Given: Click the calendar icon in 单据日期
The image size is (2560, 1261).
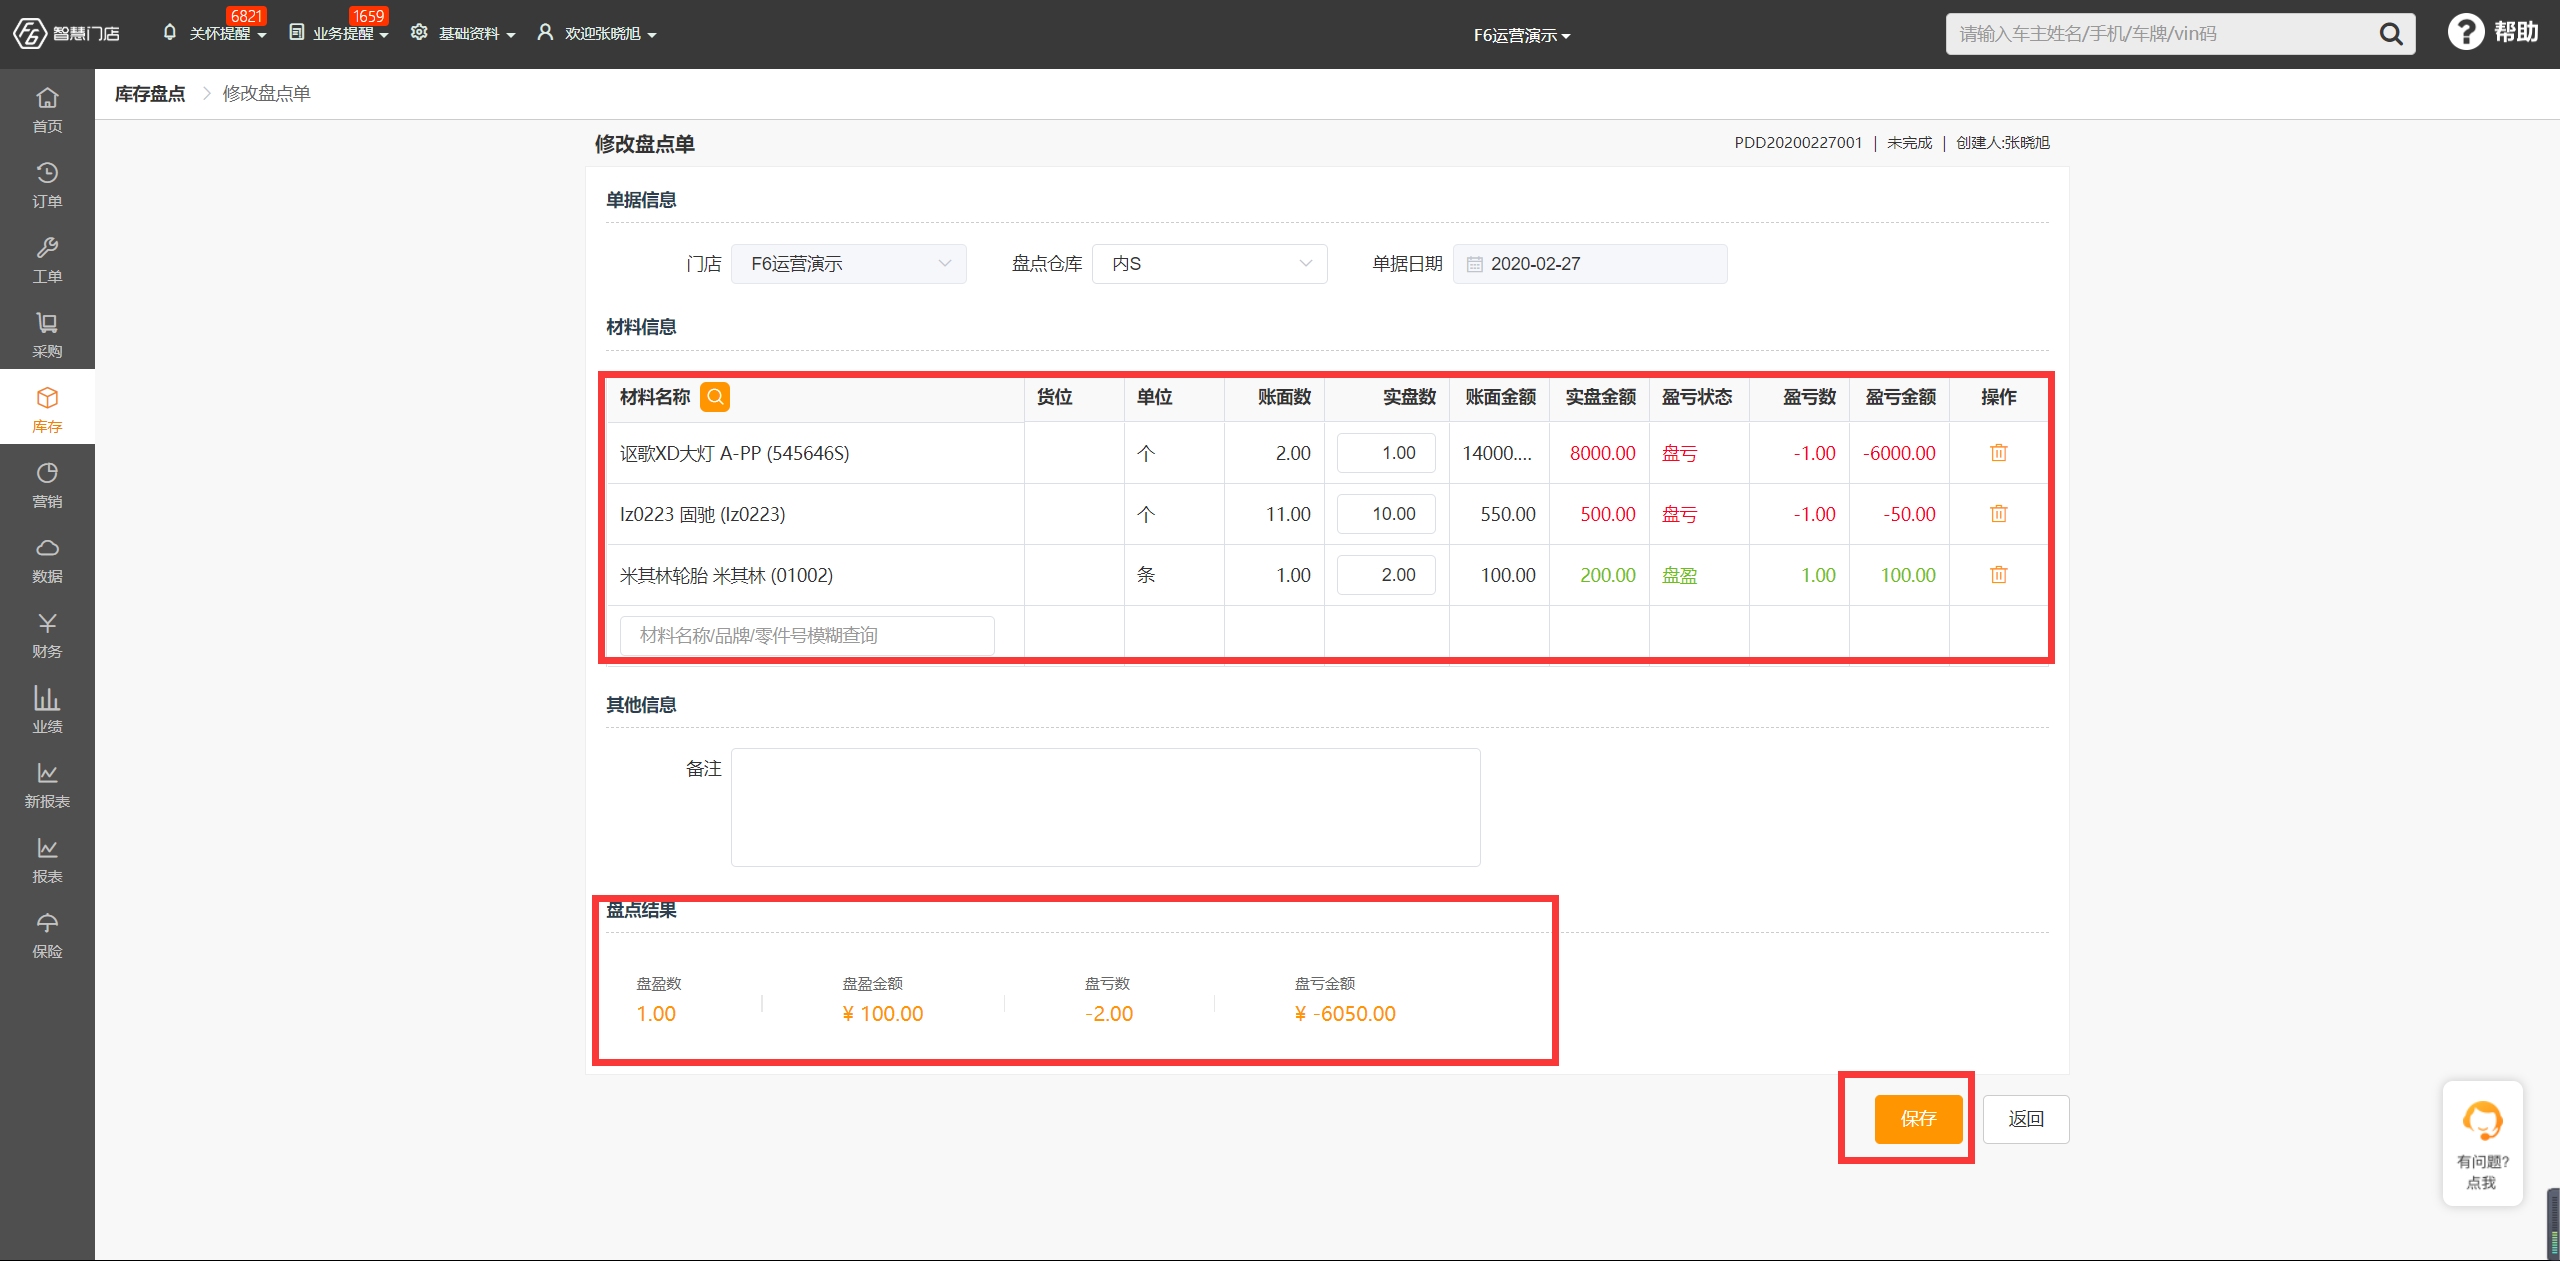Looking at the screenshot, I should 1474,264.
